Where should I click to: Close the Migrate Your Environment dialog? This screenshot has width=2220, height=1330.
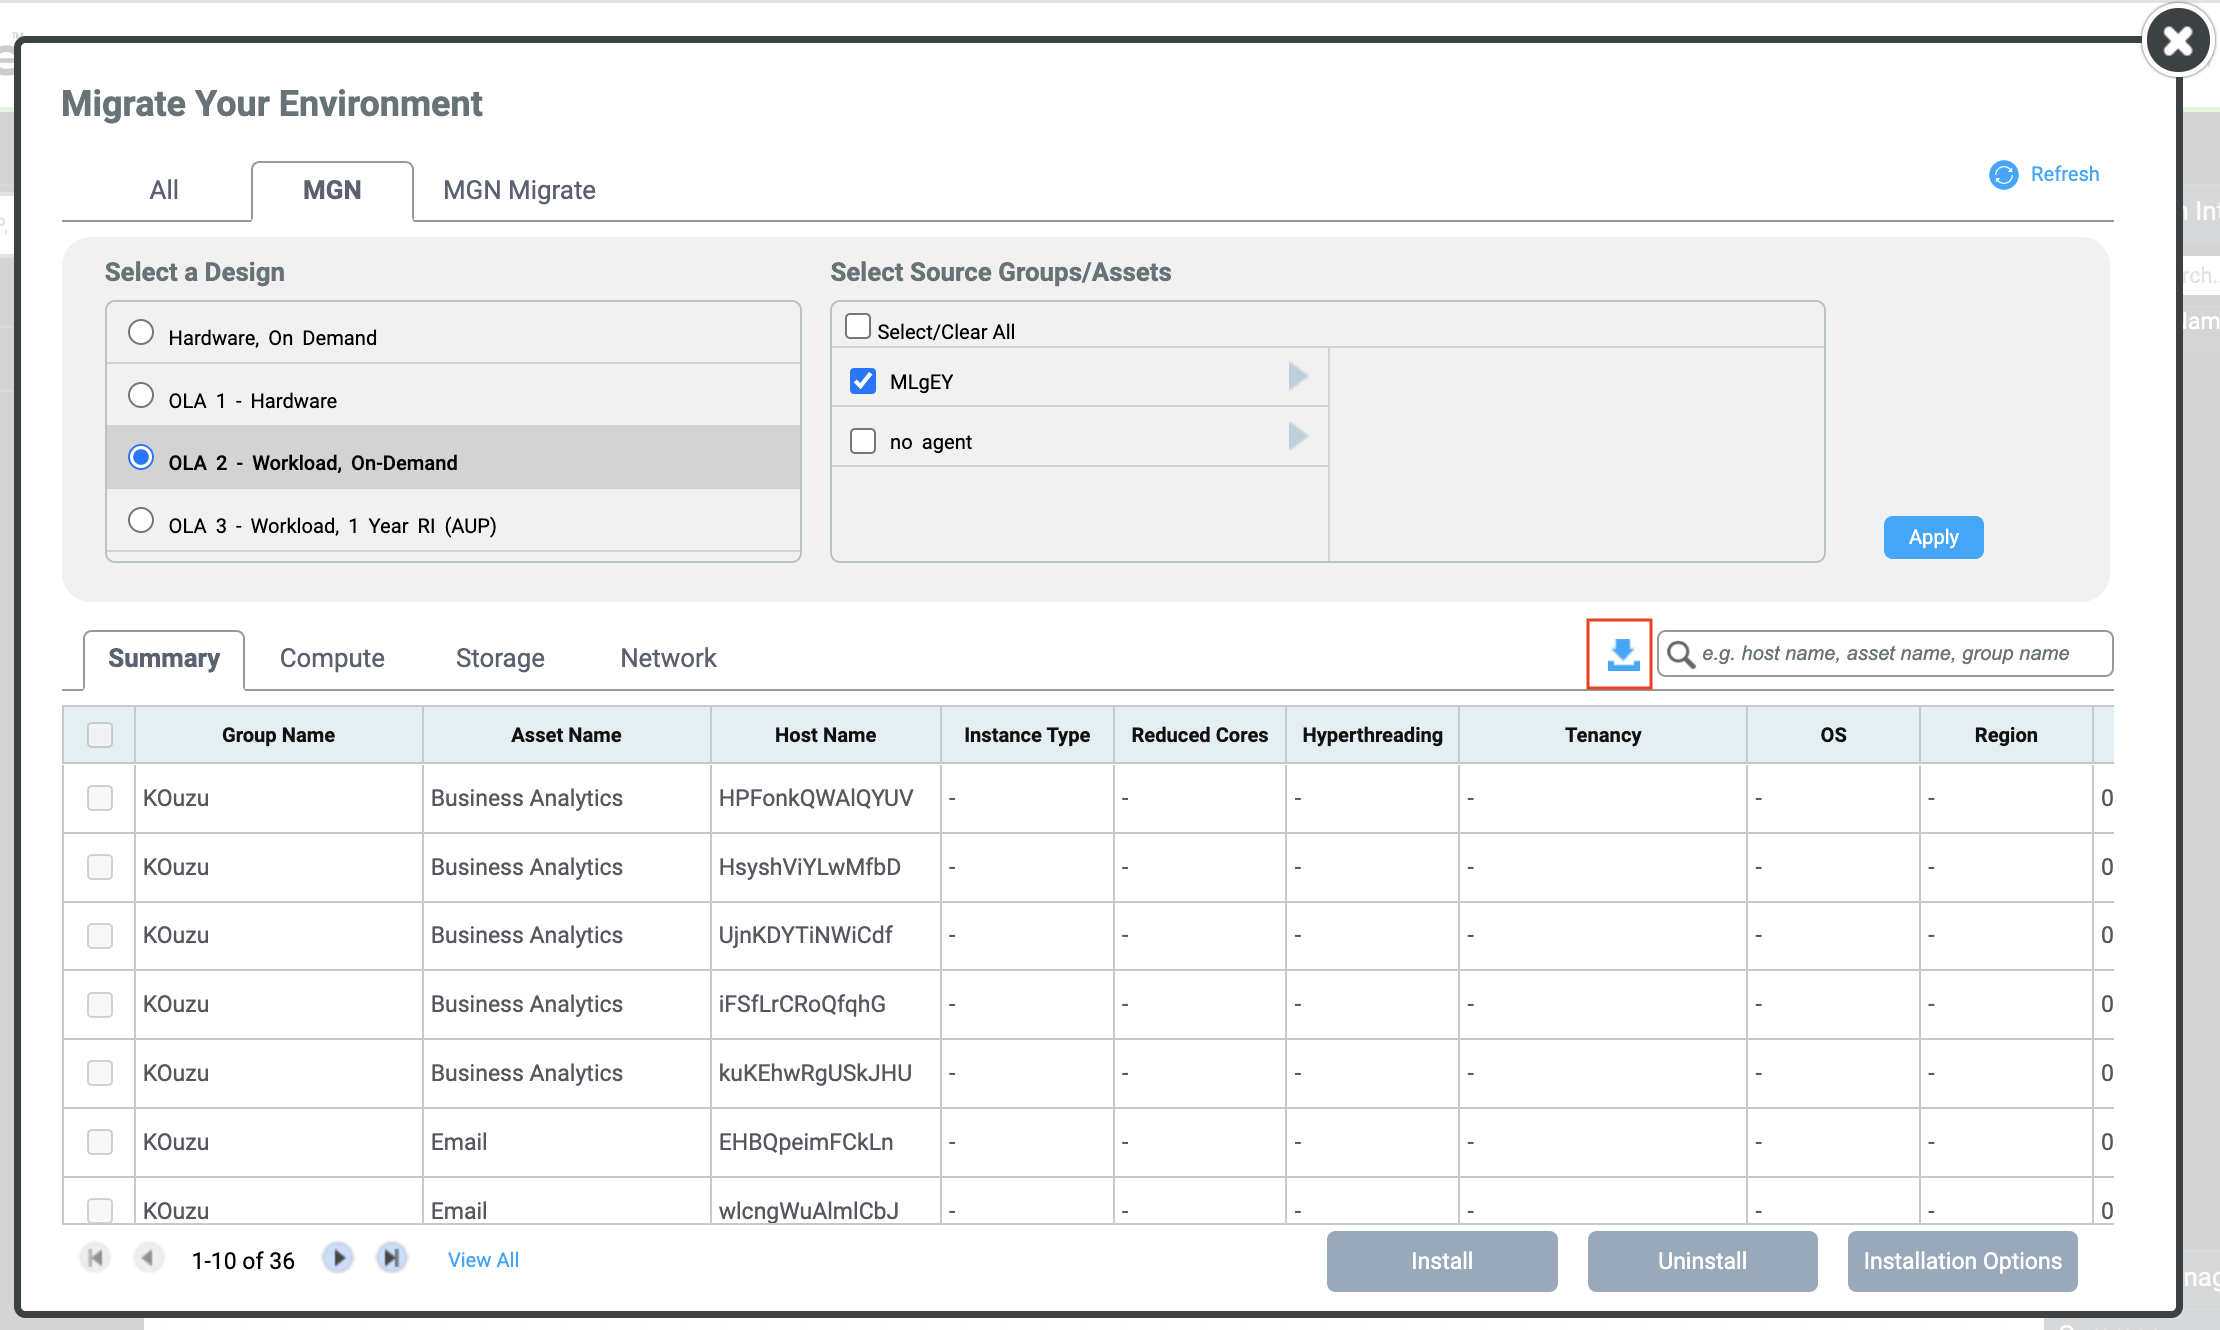point(2177,41)
